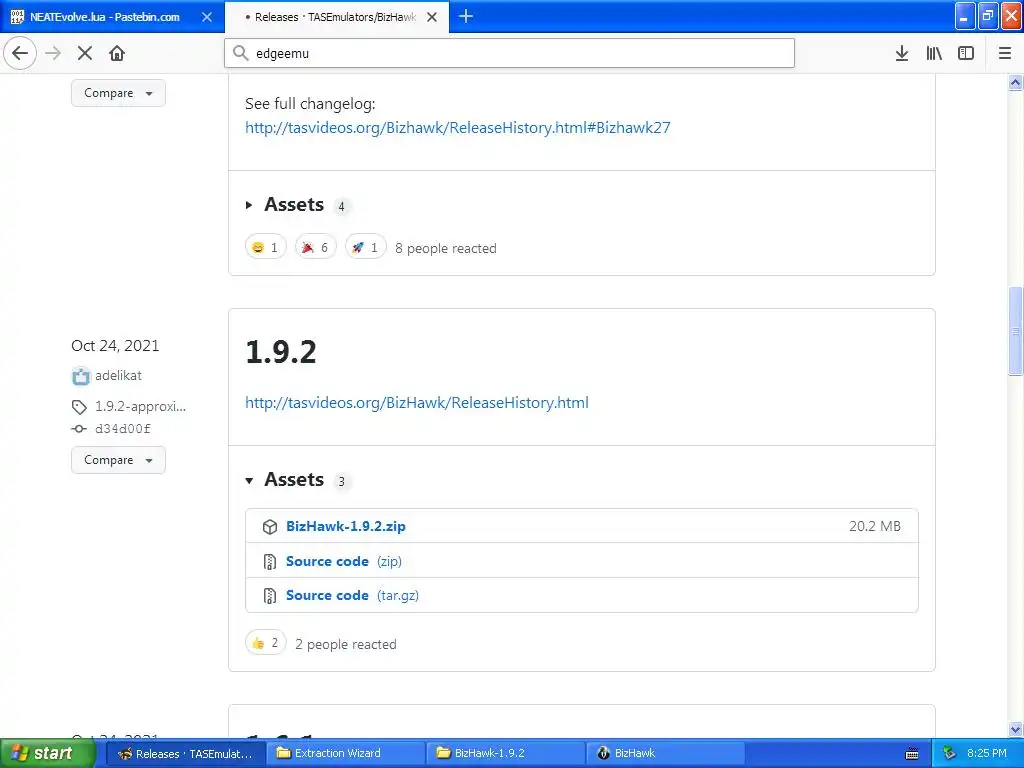
Task: Click the vertical scrollbar thumb
Action: point(1015,330)
